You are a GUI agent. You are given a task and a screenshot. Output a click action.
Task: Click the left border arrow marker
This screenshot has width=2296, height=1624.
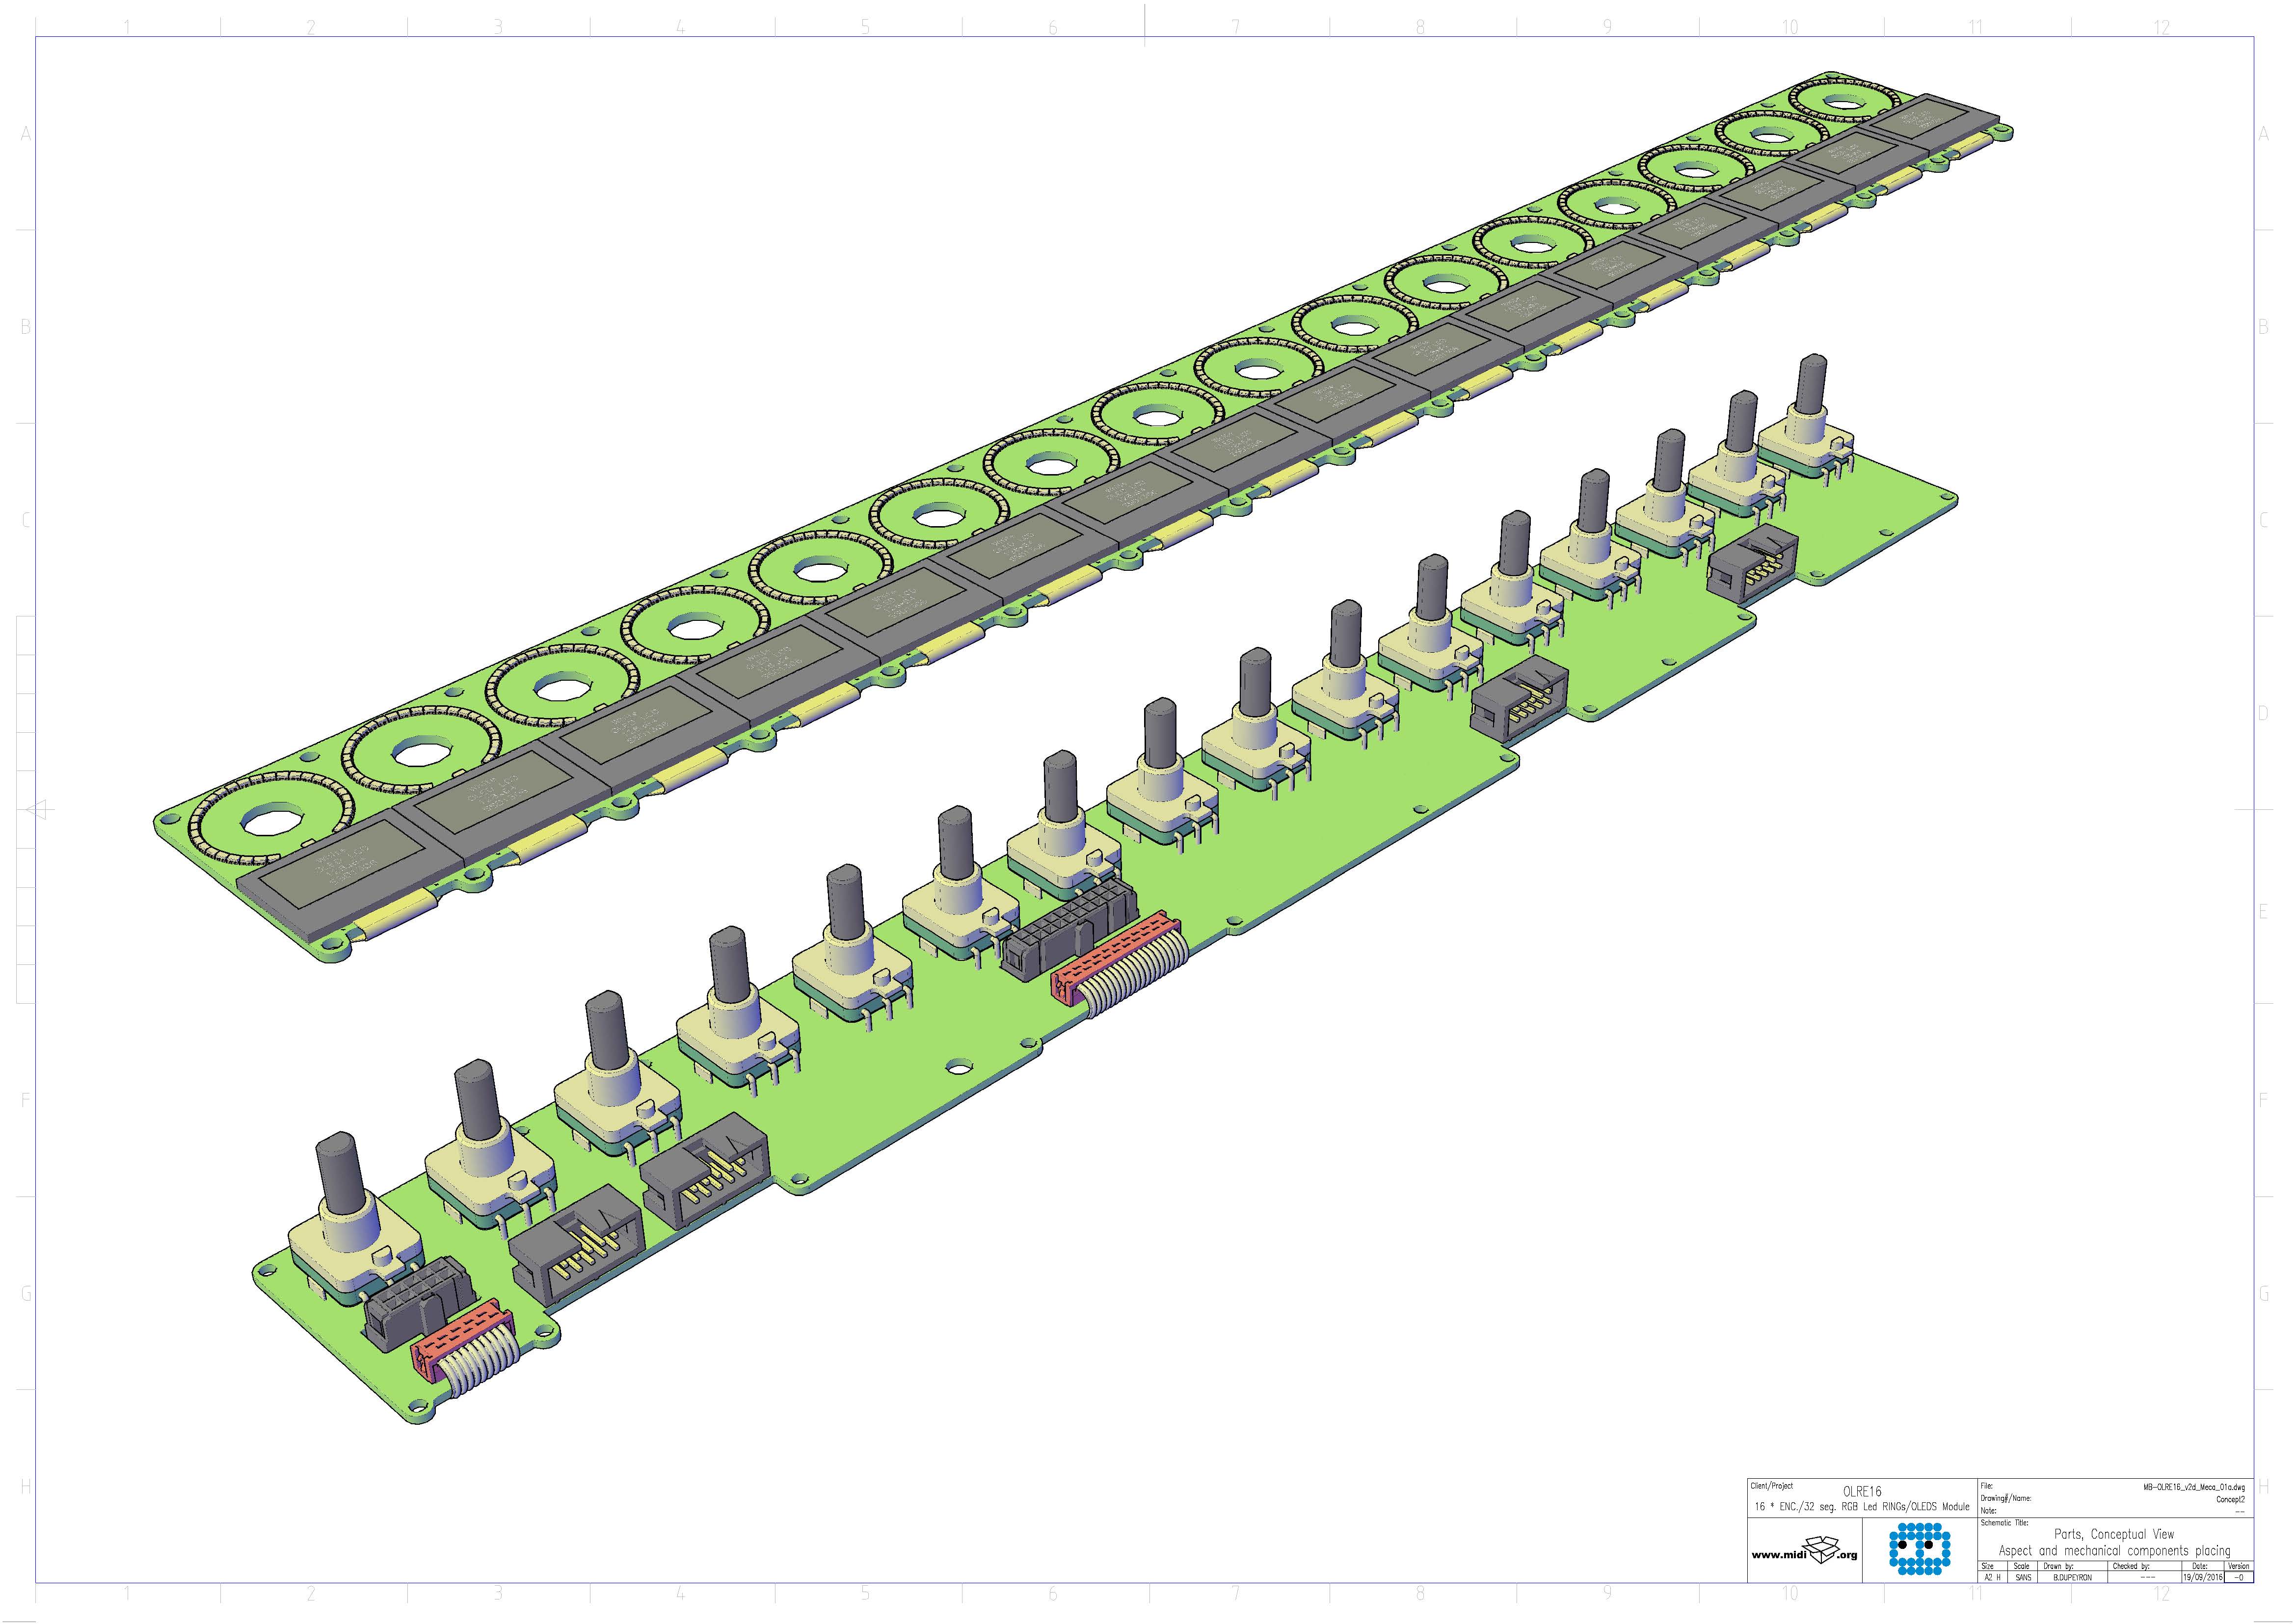pyautogui.click(x=37, y=809)
